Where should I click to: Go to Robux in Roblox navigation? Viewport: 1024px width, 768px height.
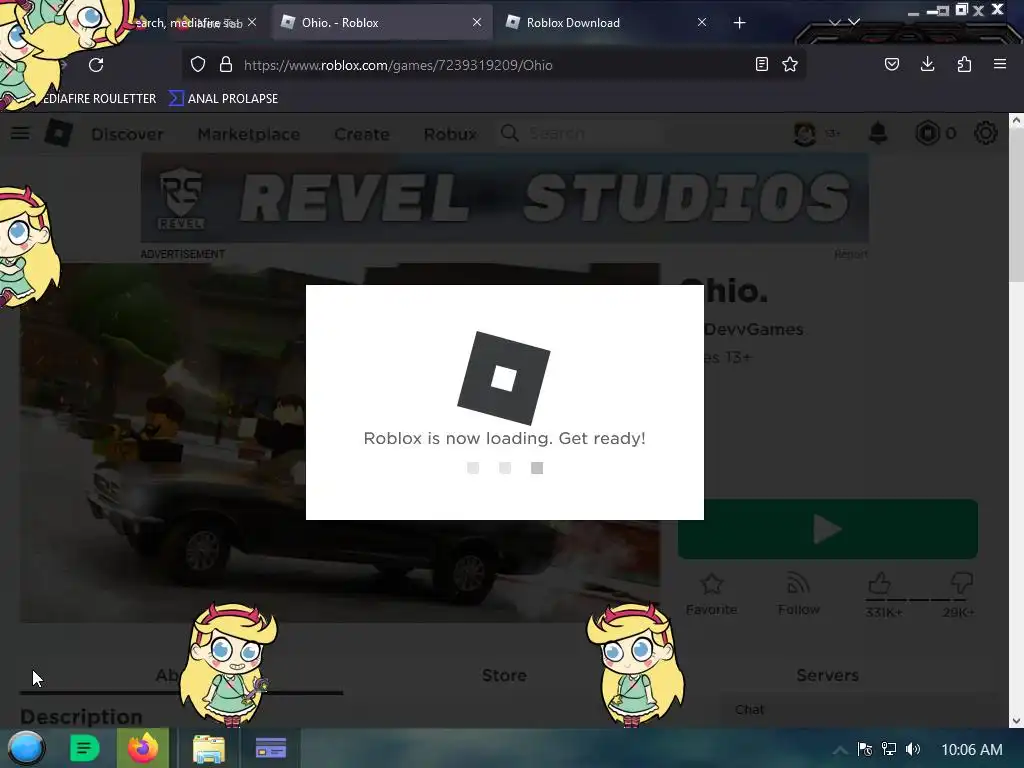point(450,134)
